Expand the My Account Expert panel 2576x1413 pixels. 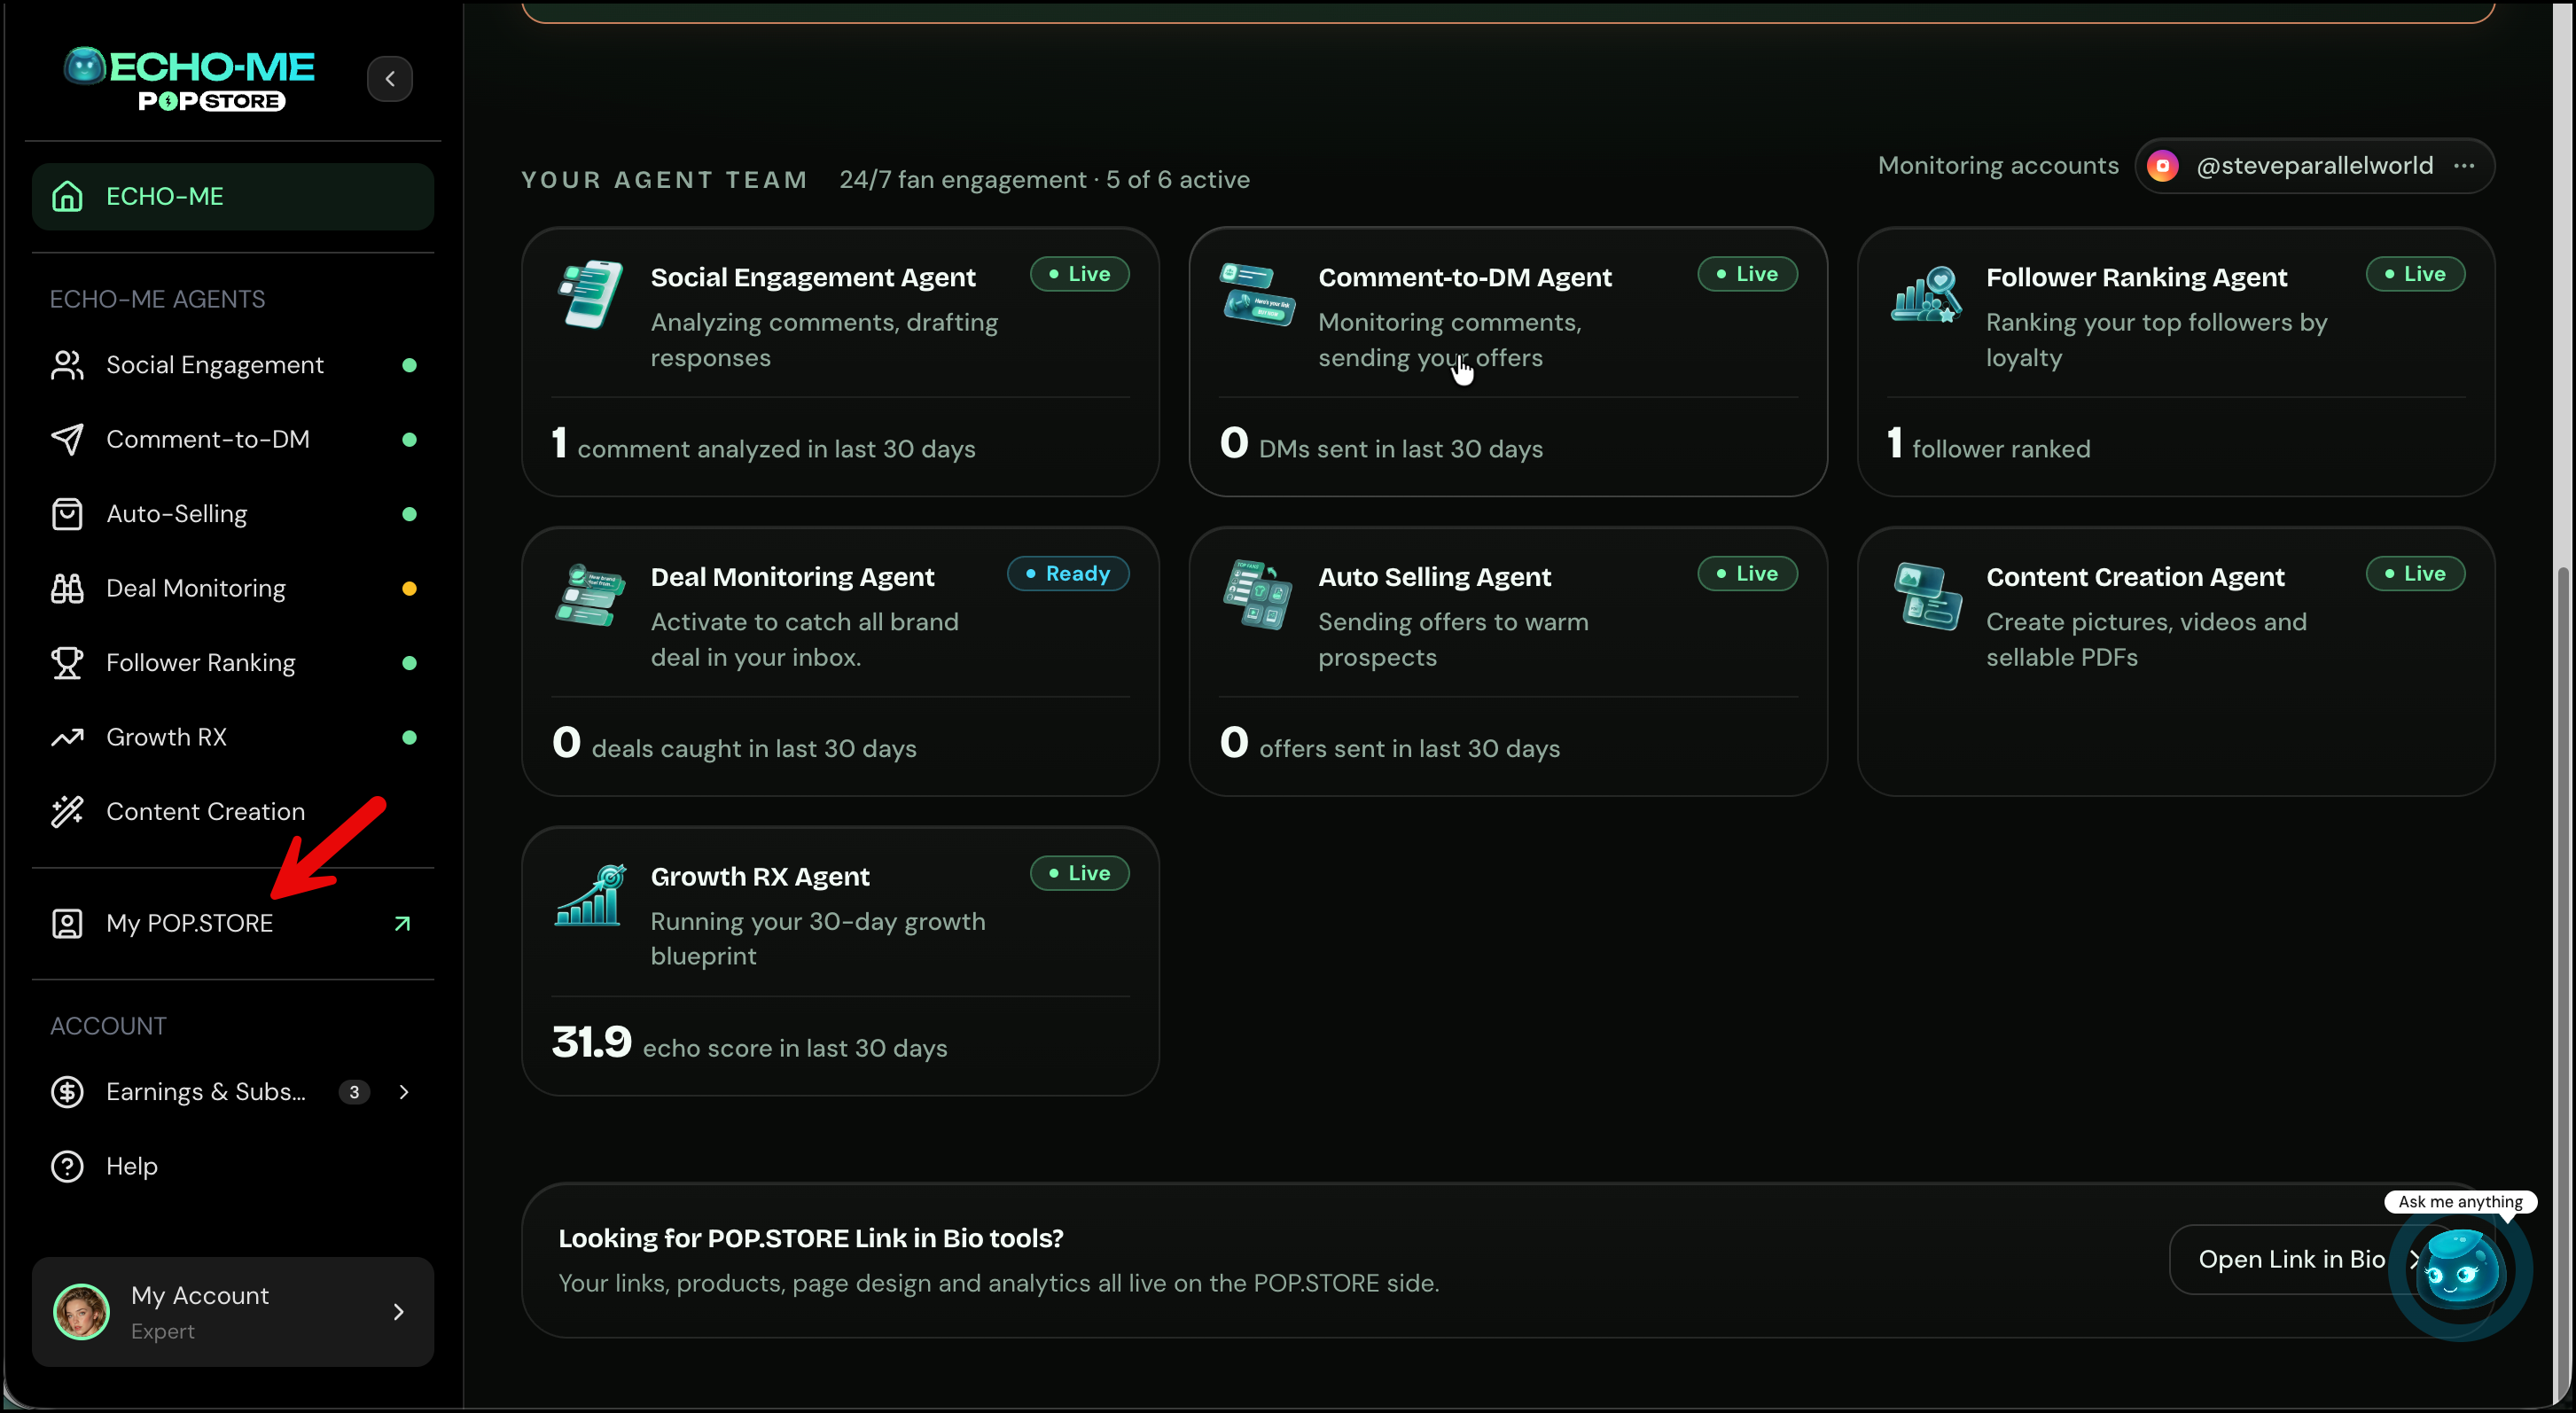click(233, 1312)
